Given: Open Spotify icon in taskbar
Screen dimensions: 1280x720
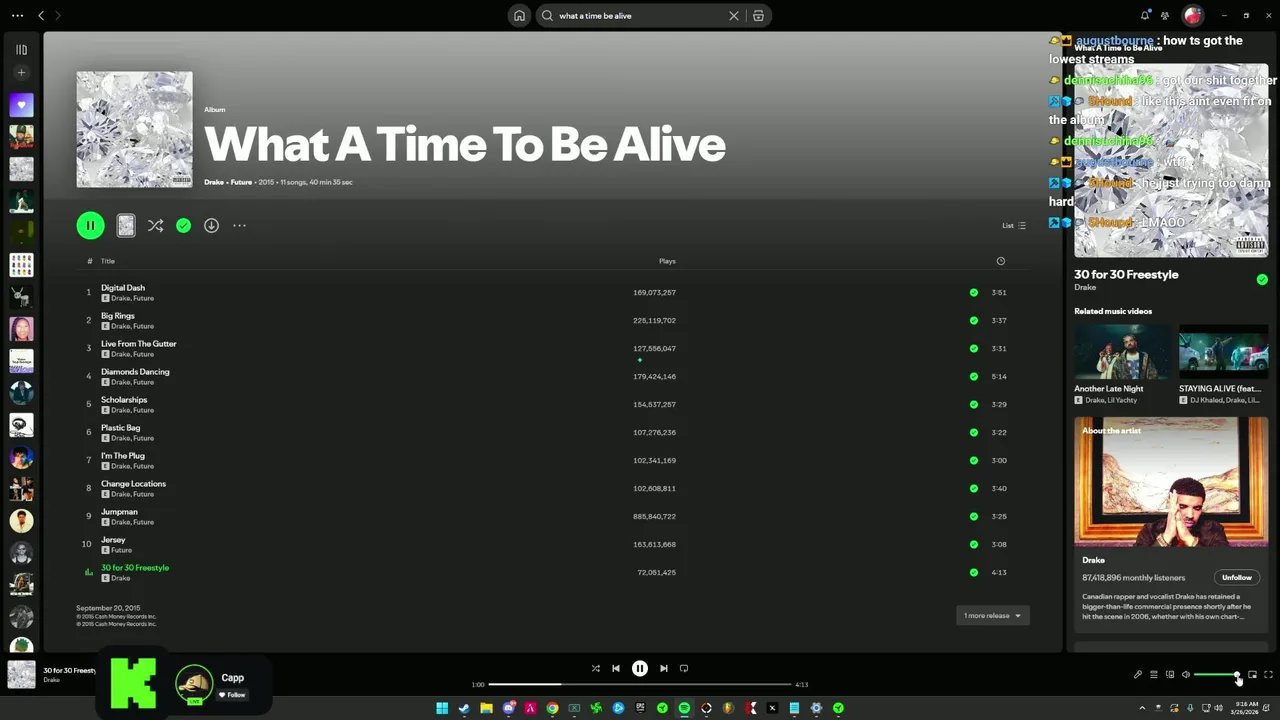Looking at the screenshot, I should click(684, 708).
